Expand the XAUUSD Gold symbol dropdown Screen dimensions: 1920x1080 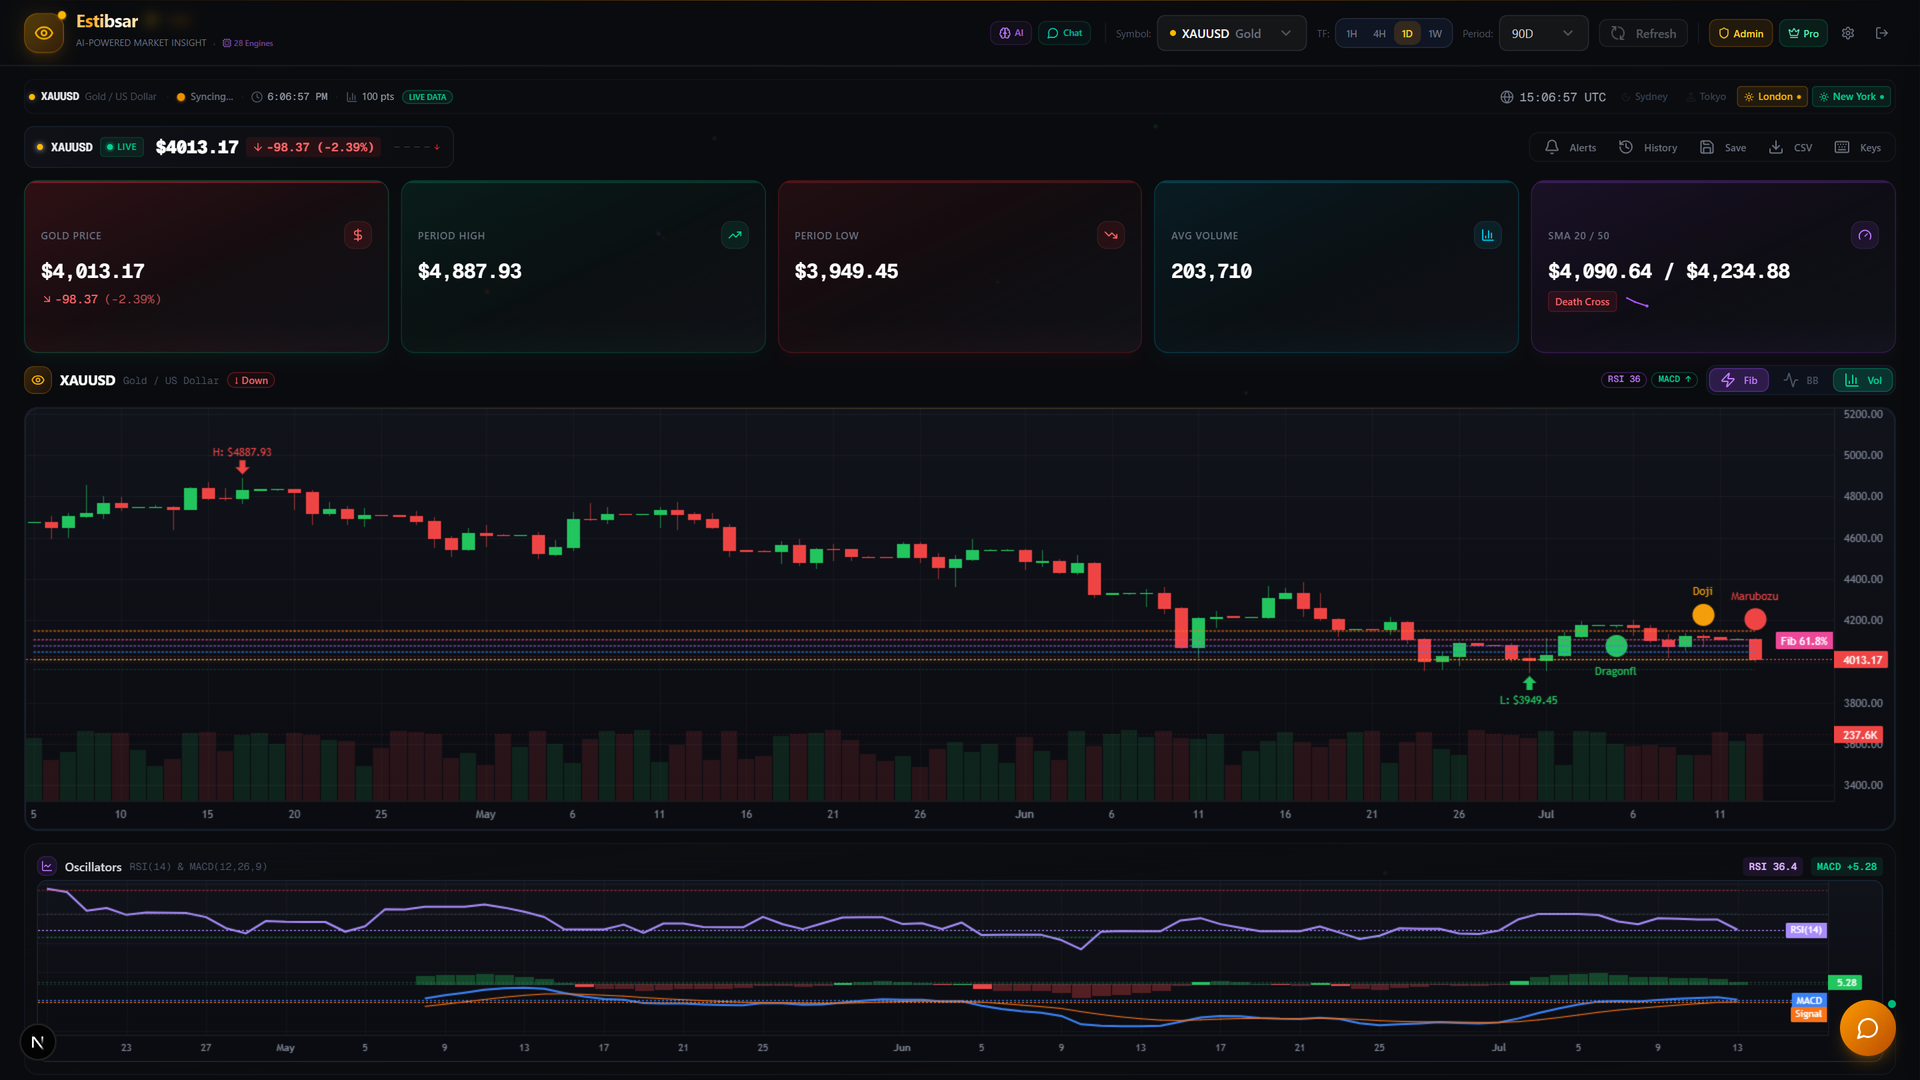coord(1231,33)
